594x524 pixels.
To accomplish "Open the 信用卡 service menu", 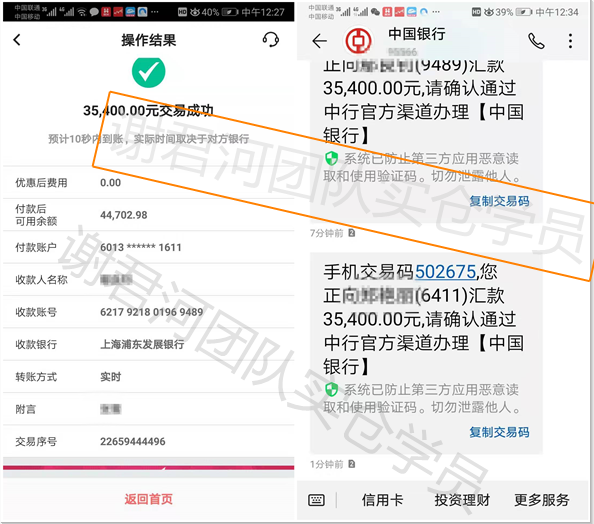I will coord(382,500).
